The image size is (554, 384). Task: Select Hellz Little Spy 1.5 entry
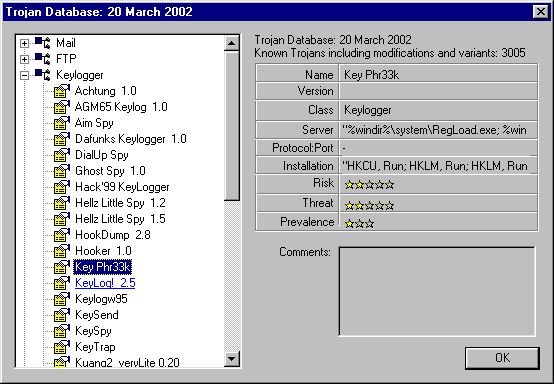(120, 219)
